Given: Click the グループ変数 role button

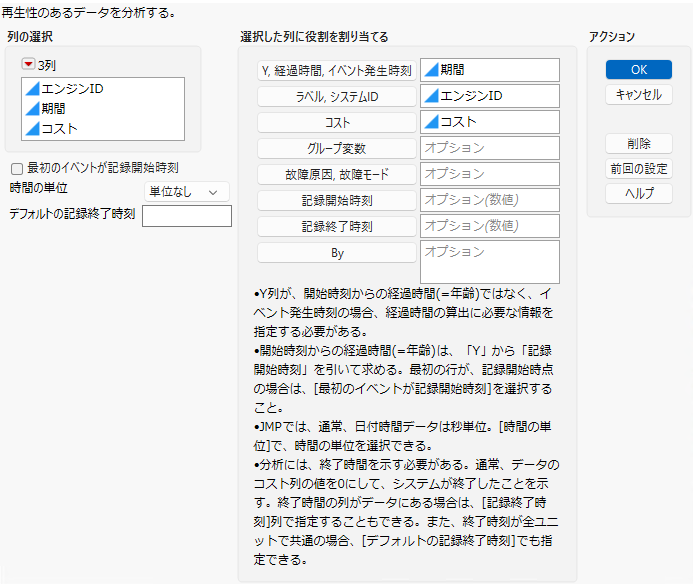Looking at the screenshot, I should pos(336,149).
